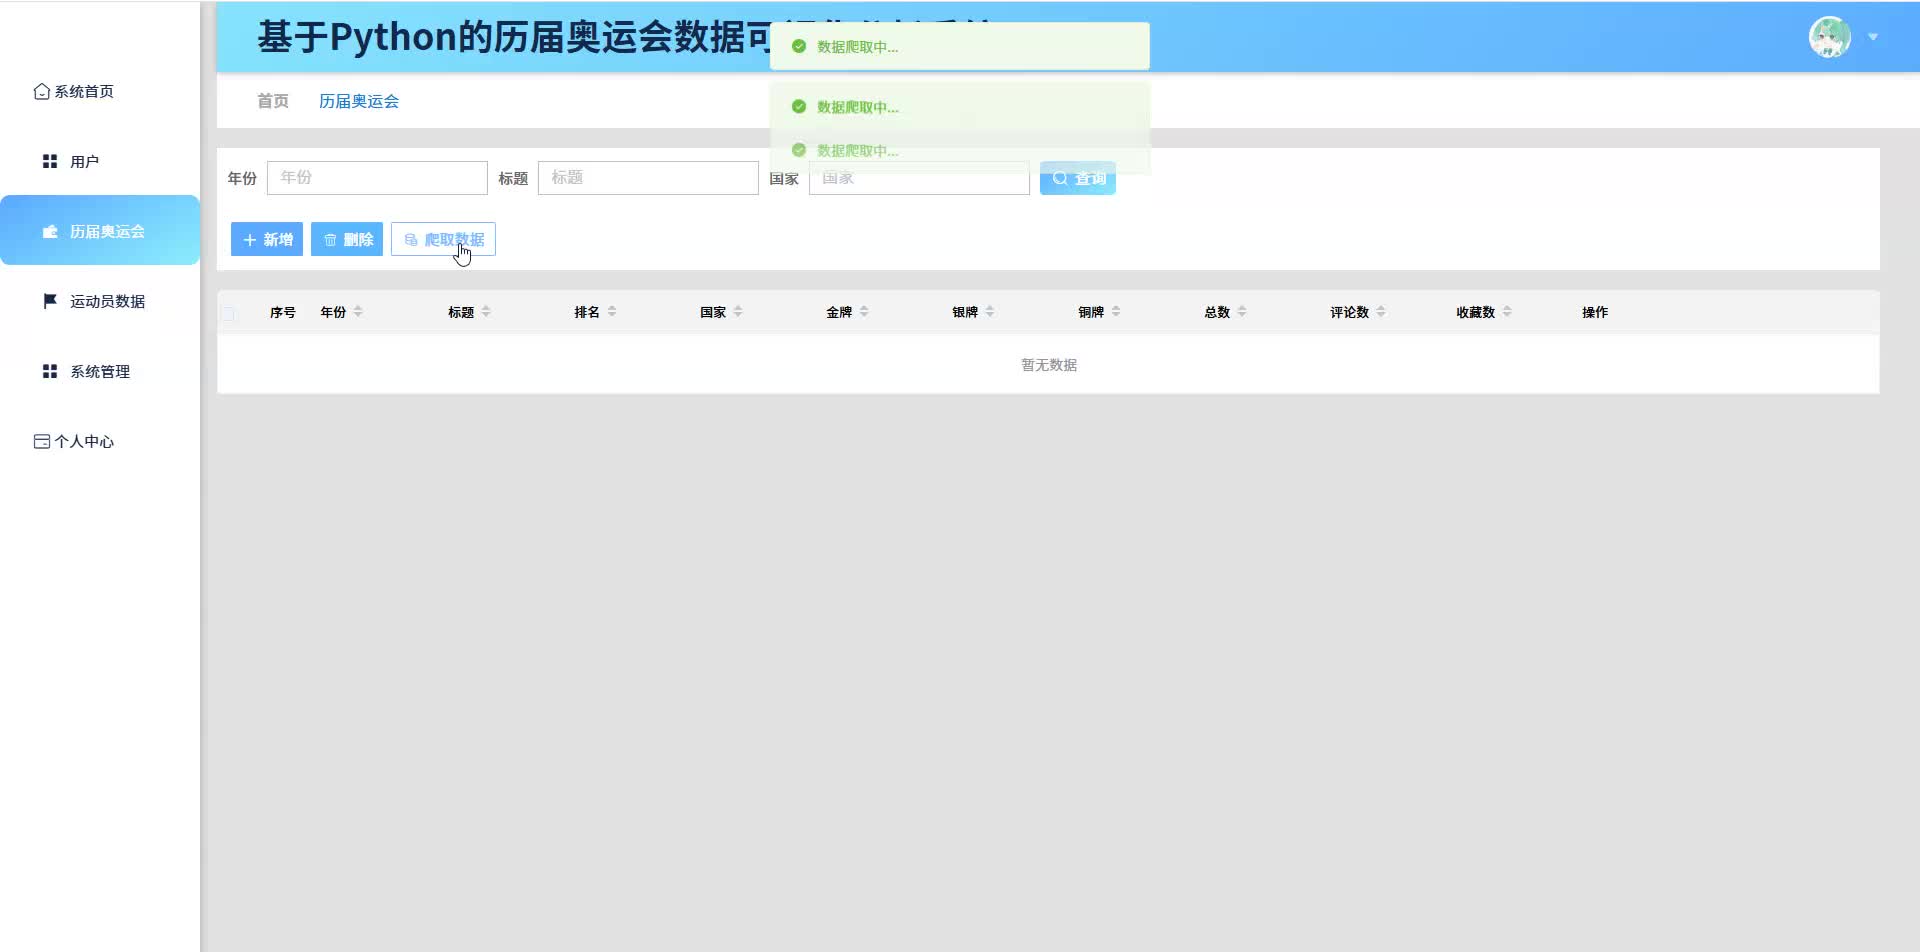The image size is (1920, 952).
Task: Sort table by 铜牌 column
Action: tap(1116, 312)
